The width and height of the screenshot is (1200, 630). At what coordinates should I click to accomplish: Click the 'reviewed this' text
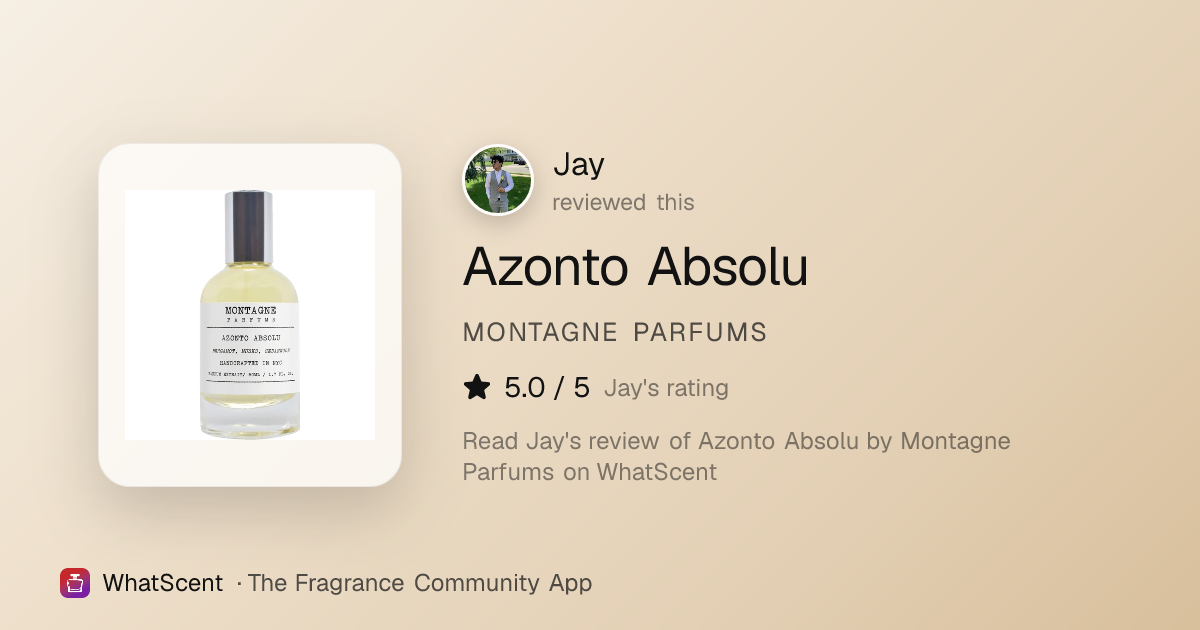tap(623, 202)
